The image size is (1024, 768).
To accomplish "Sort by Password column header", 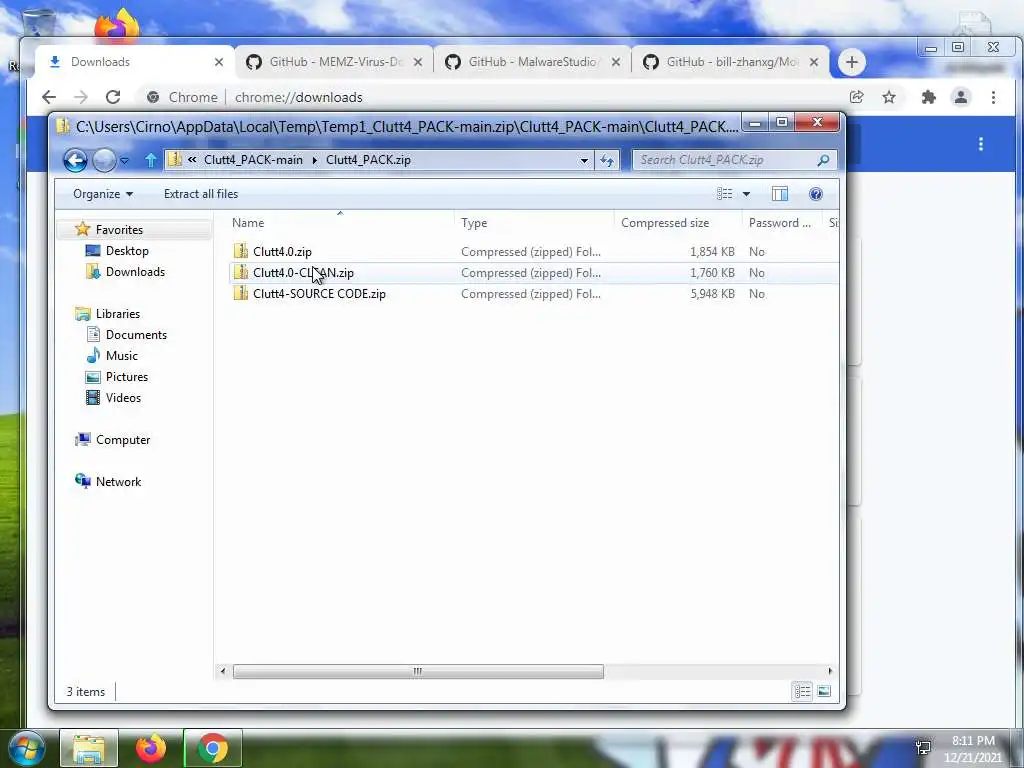I will pos(782,223).
